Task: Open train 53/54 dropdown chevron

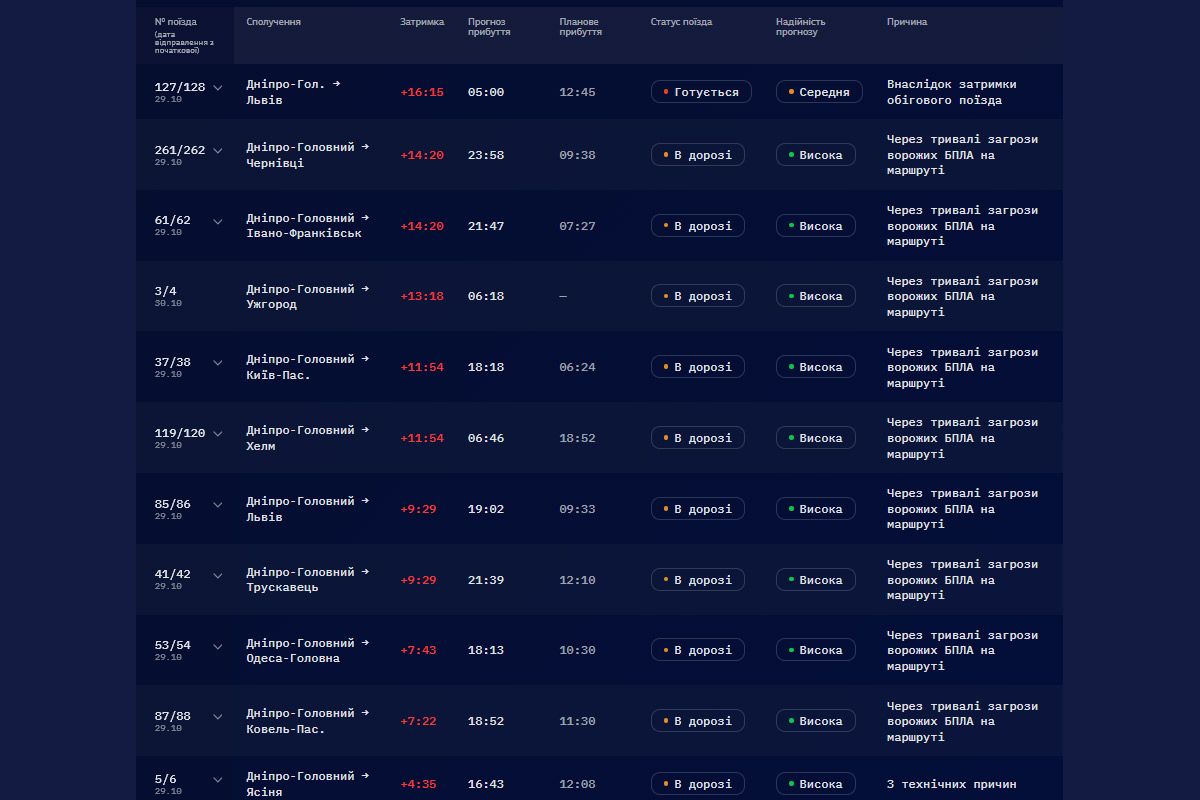Action: click(x=218, y=647)
